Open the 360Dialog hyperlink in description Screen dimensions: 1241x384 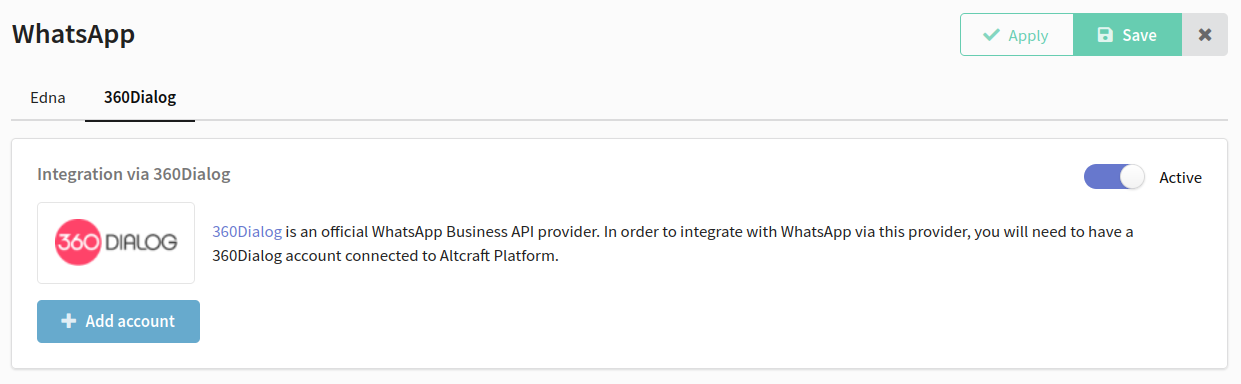[247, 231]
